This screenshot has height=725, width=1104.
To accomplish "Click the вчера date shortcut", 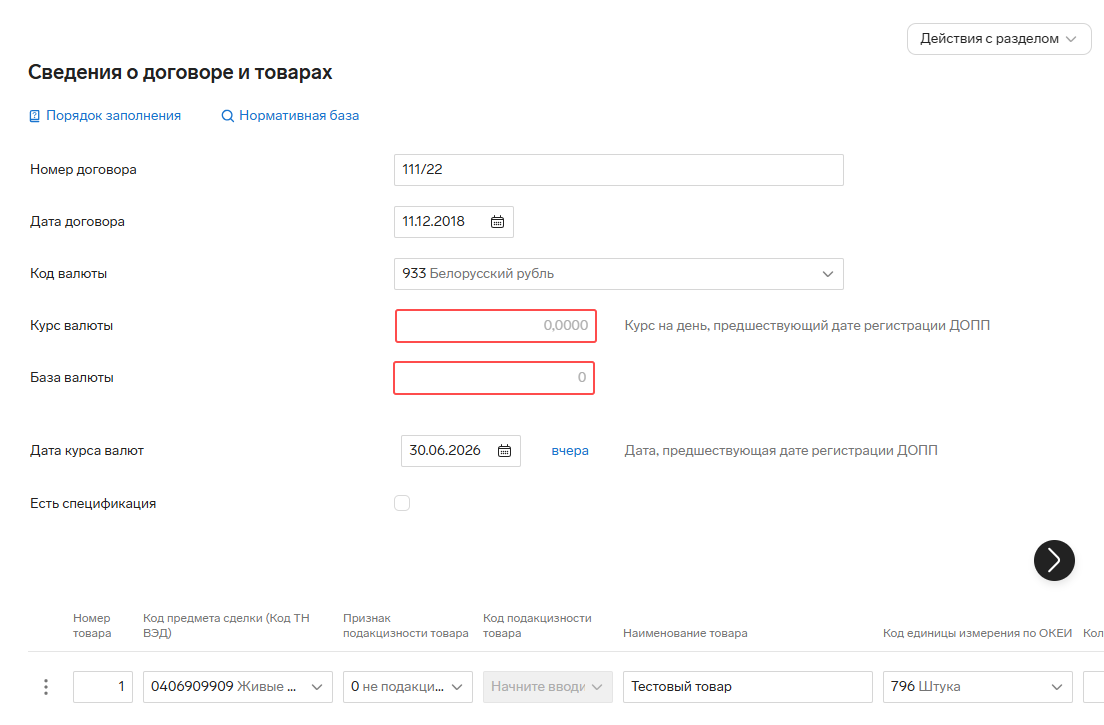I will coord(570,450).
